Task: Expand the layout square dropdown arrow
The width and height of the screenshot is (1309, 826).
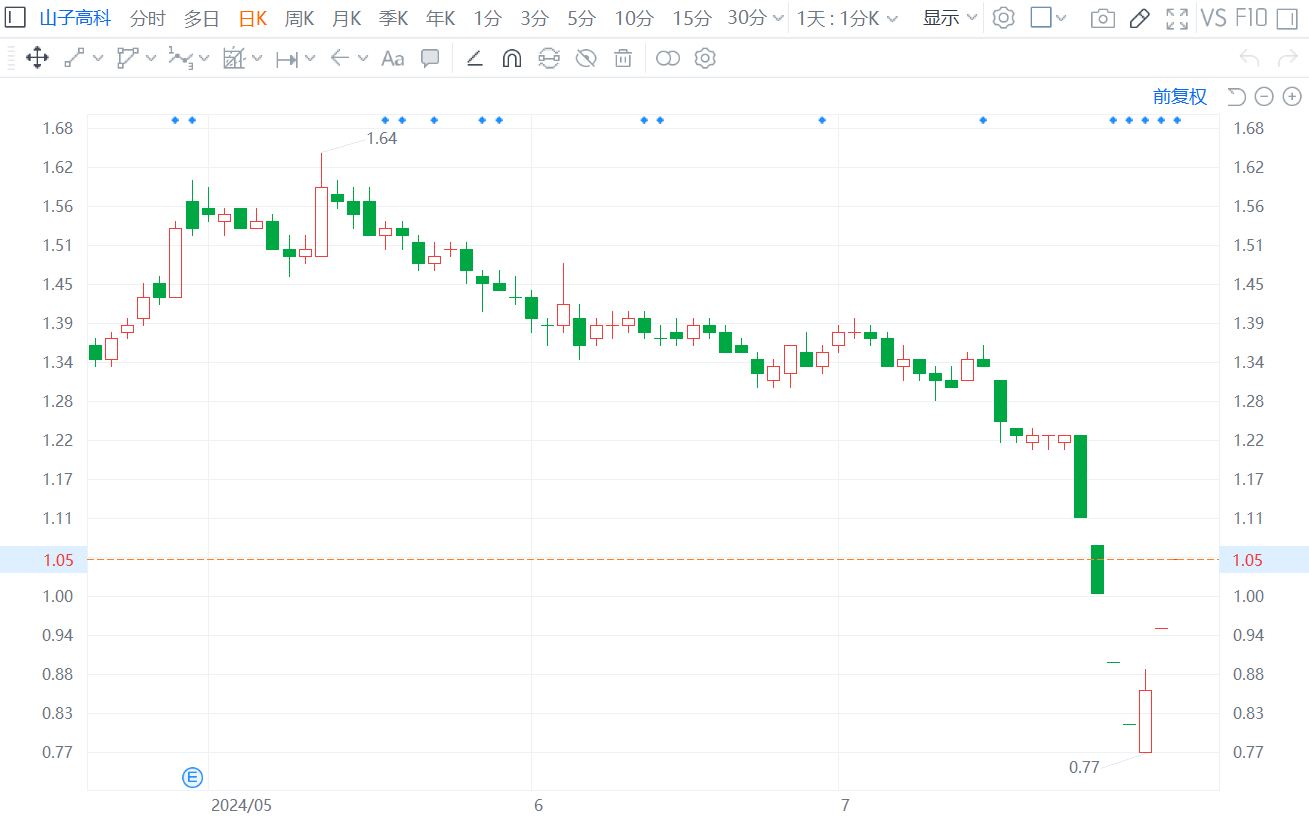Action: (1061, 19)
